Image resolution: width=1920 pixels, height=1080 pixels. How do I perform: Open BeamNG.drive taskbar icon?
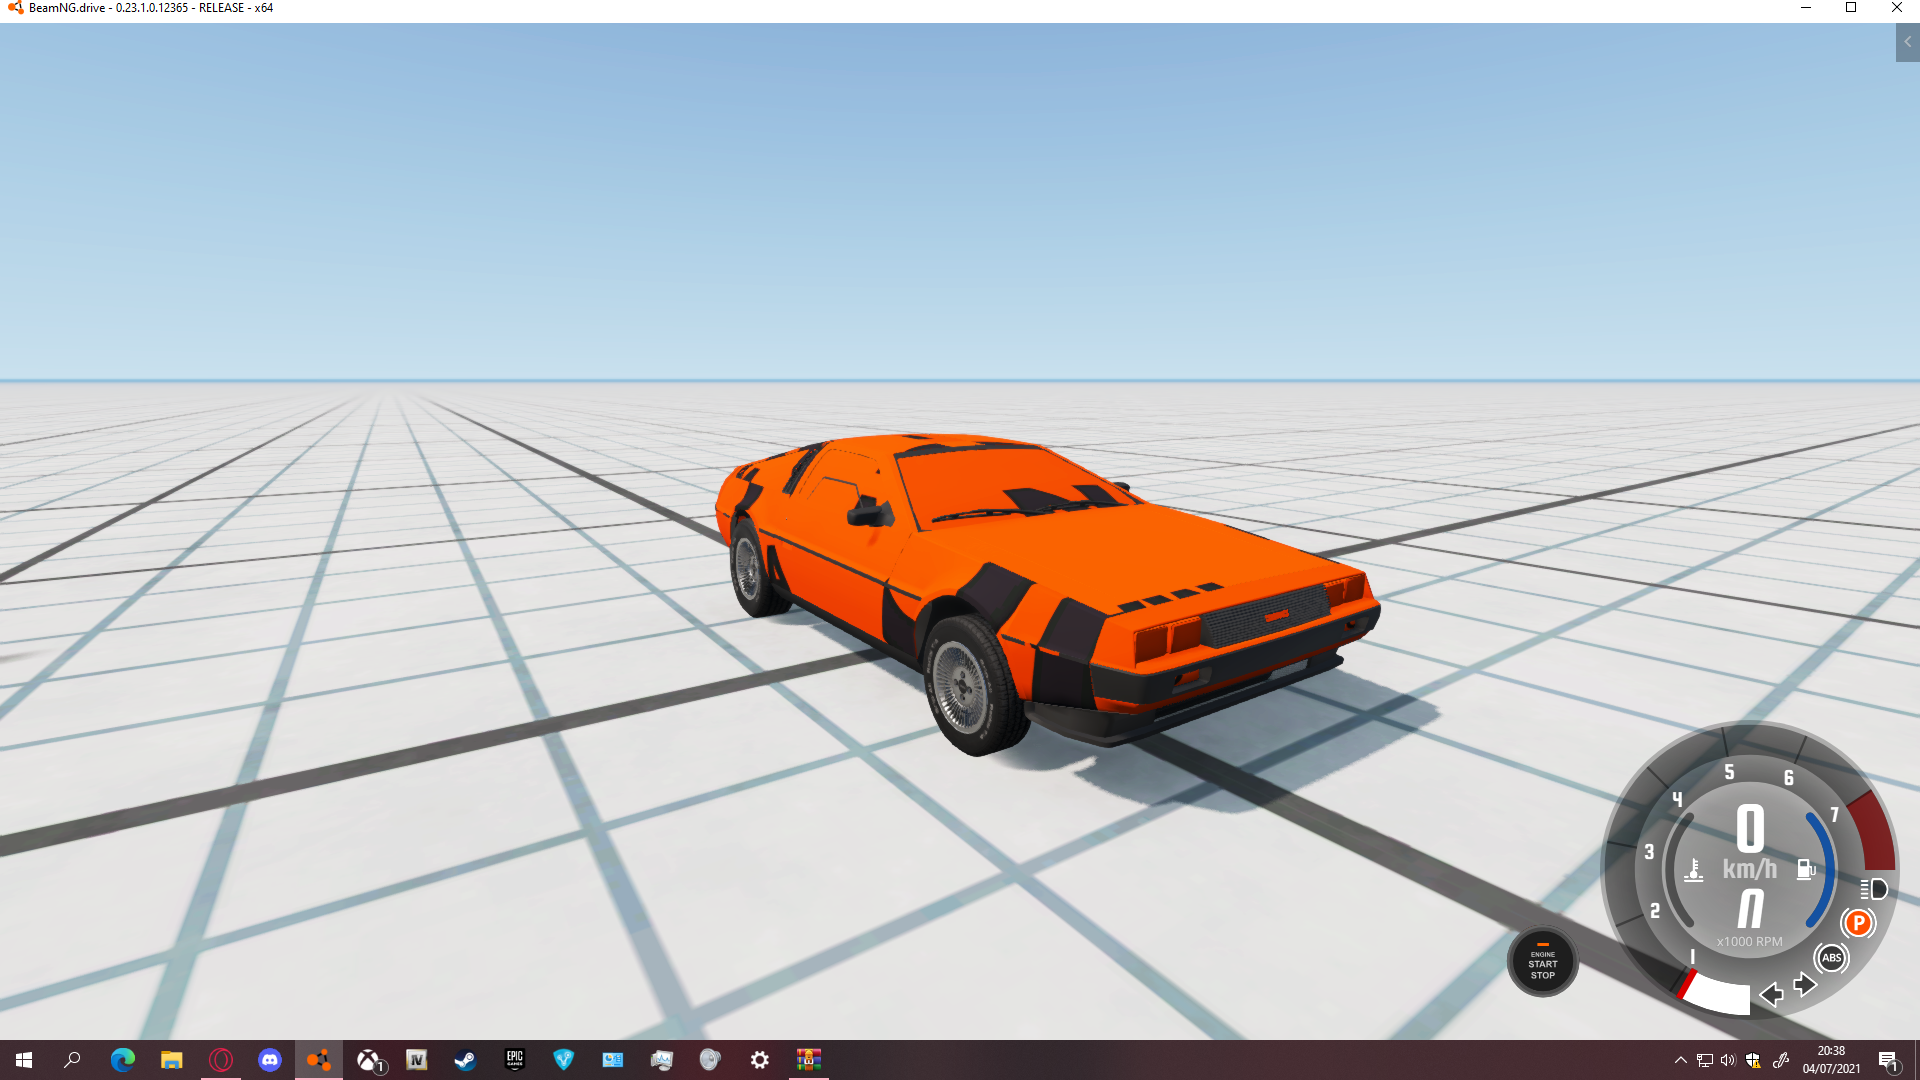(x=318, y=1060)
